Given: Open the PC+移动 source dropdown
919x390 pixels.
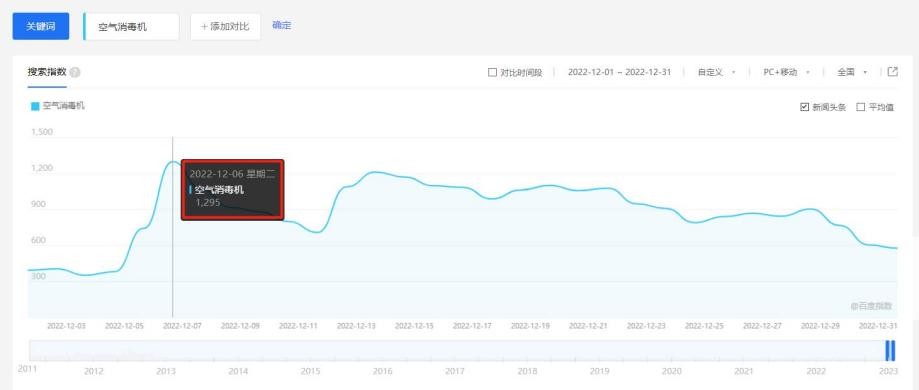Looking at the screenshot, I should point(786,72).
